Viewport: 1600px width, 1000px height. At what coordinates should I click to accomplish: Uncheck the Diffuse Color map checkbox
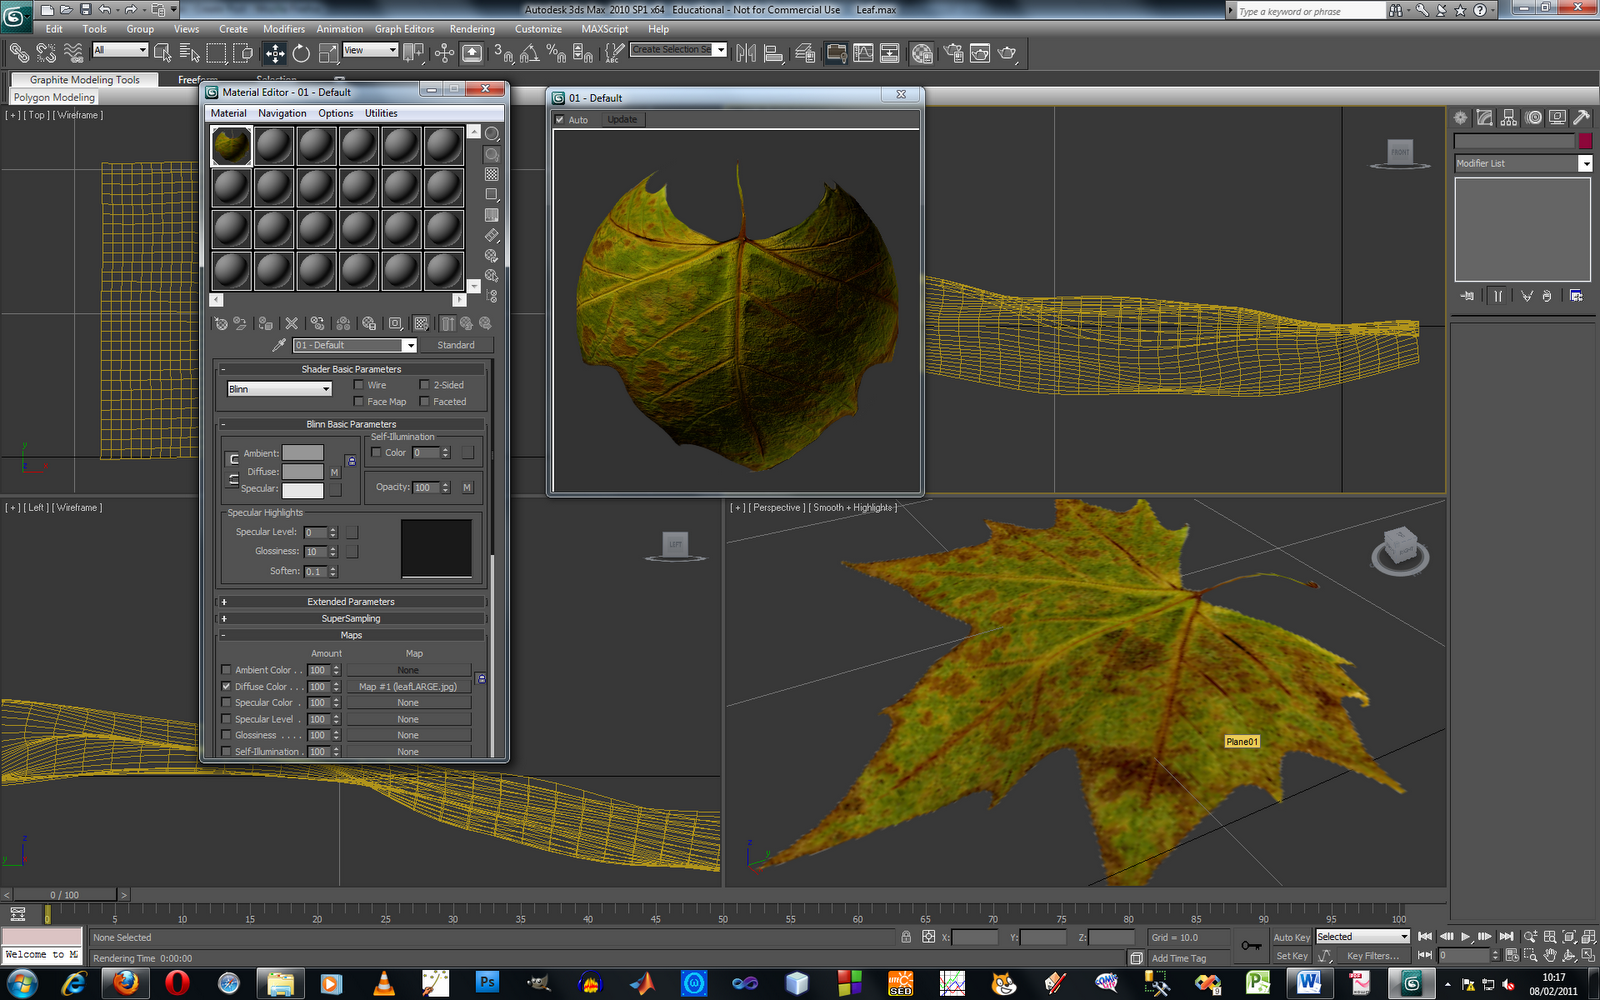point(226,687)
